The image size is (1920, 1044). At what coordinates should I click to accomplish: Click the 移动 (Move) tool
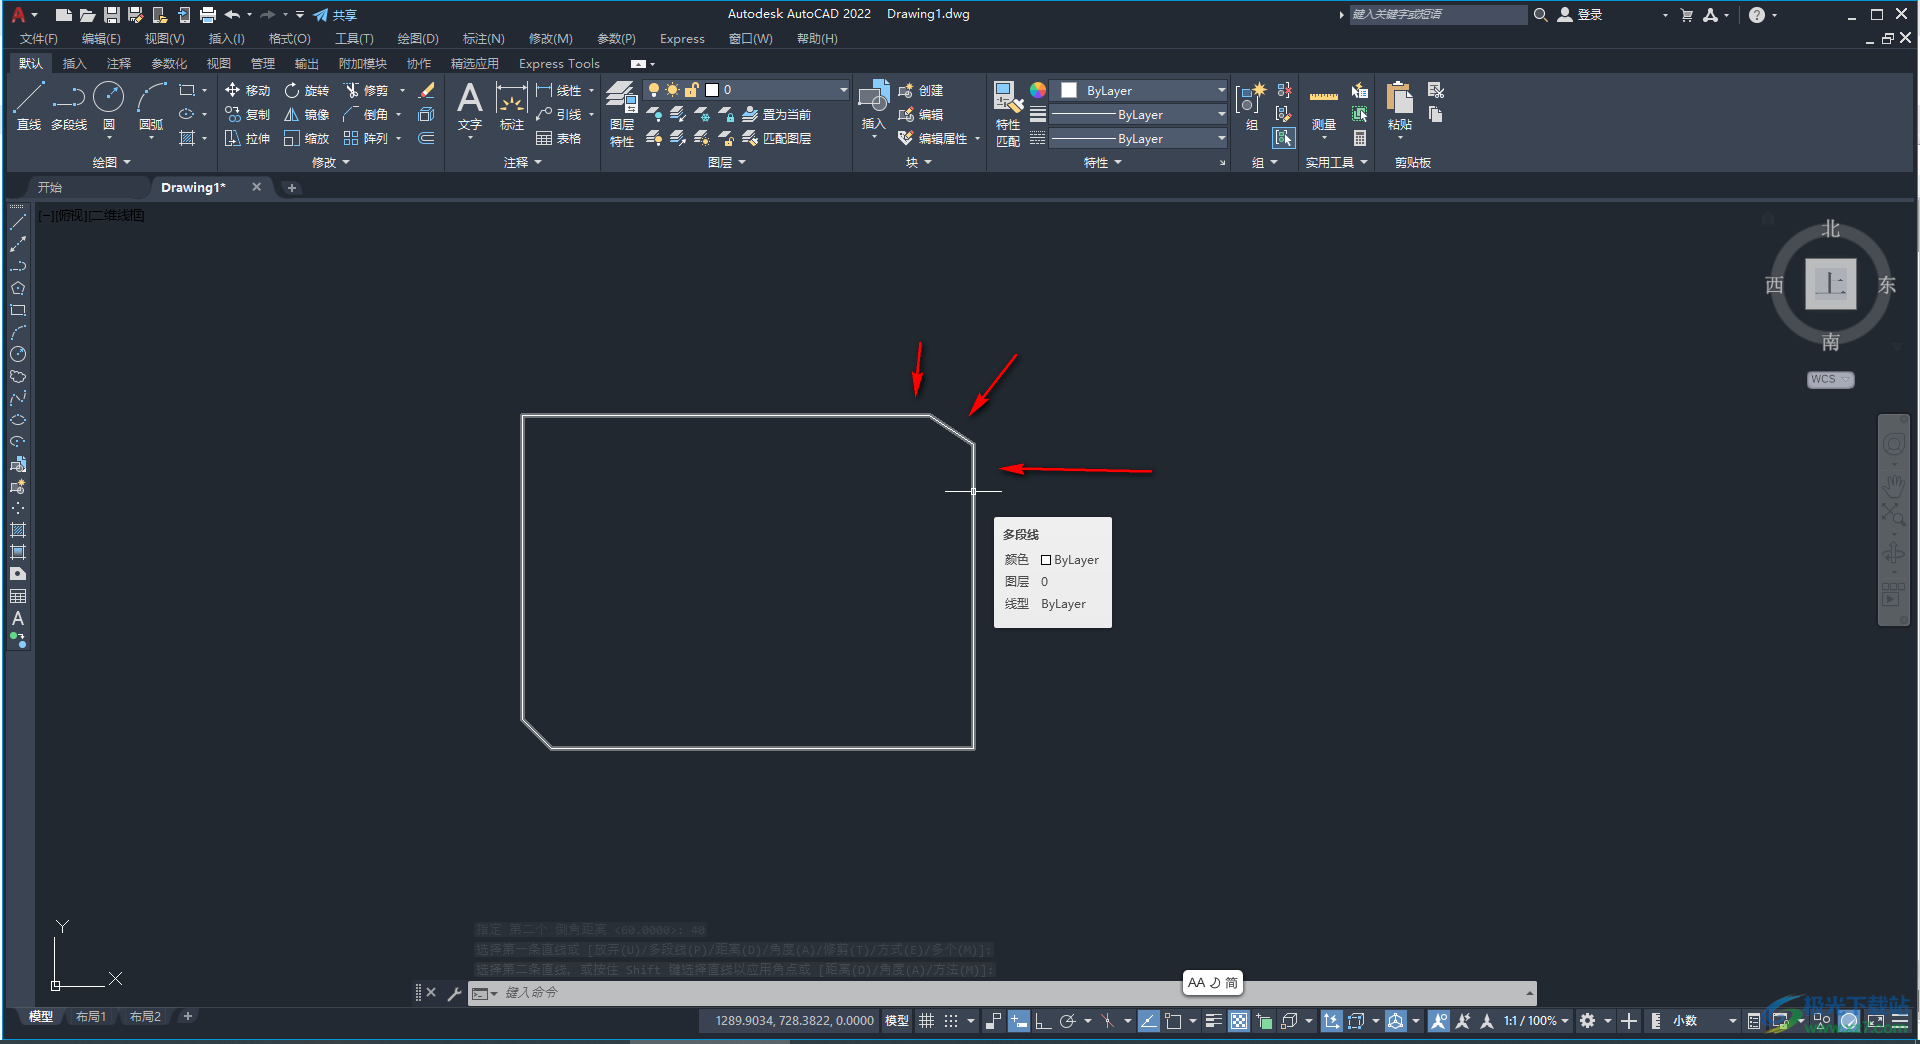click(x=247, y=90)
